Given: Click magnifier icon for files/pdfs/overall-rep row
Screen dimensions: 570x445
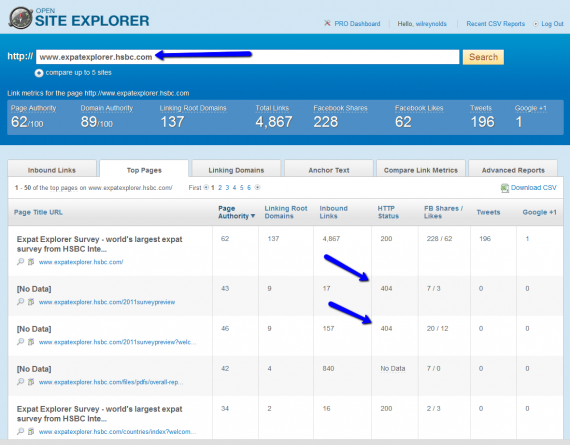Looking at the screenshot, I should click(21, 382).
